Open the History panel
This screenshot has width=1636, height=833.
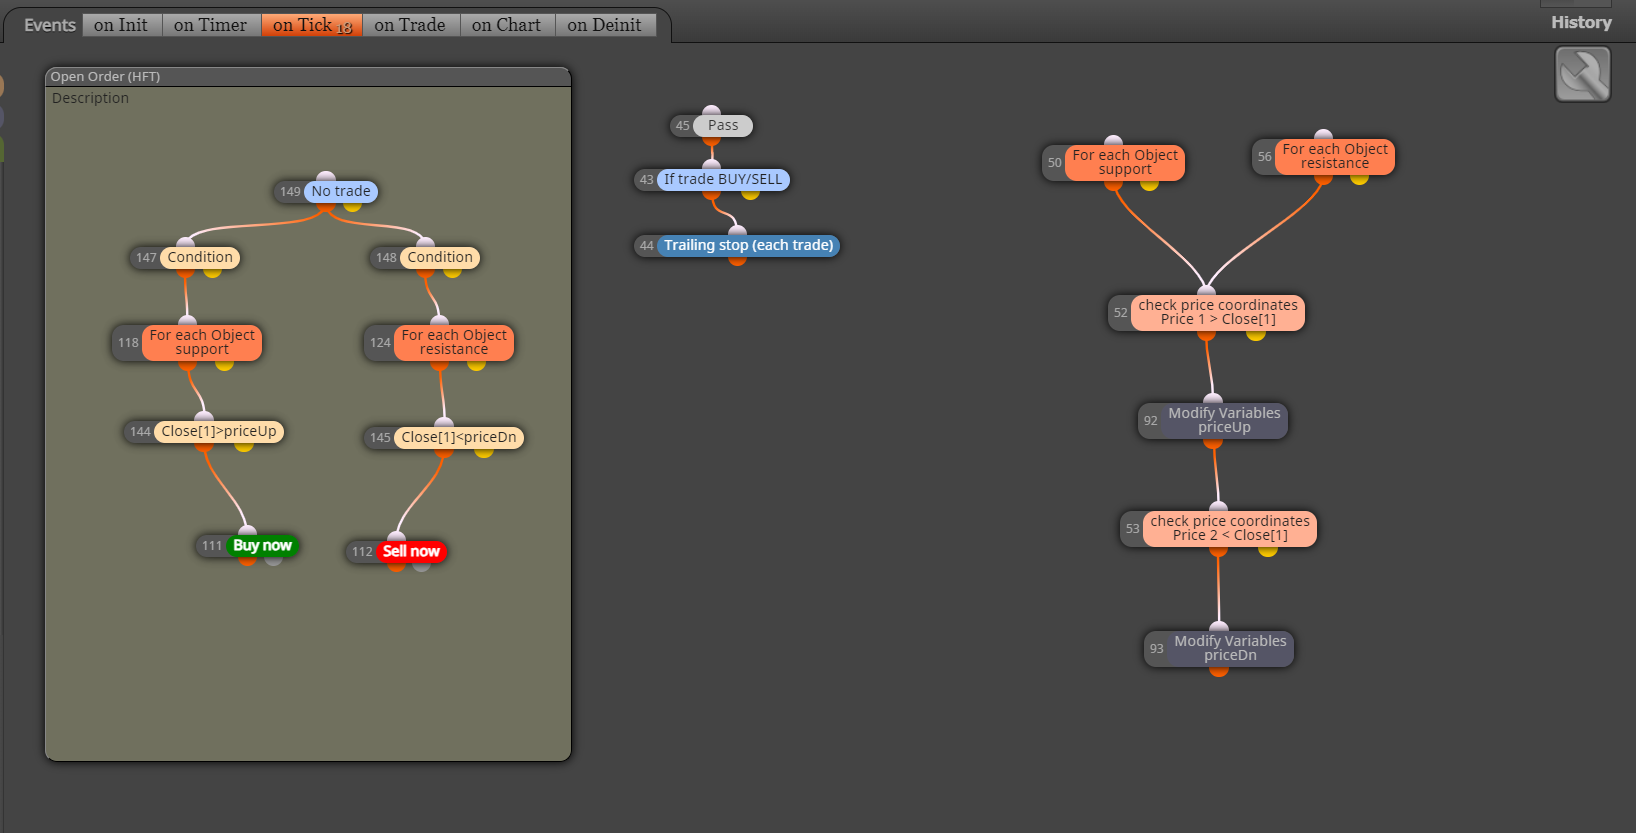[1581, 22]
